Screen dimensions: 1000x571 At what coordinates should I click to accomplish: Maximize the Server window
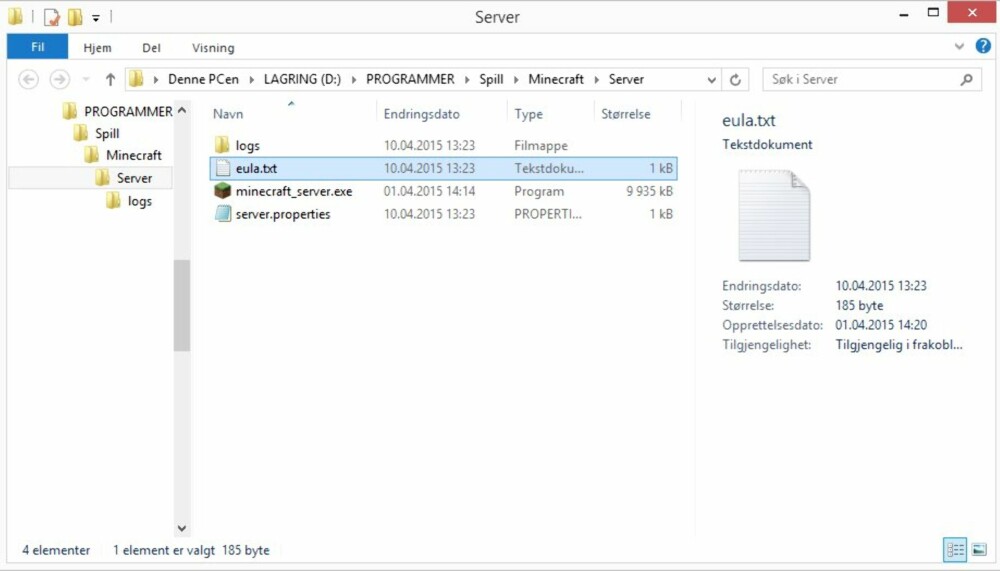point(933,13)
